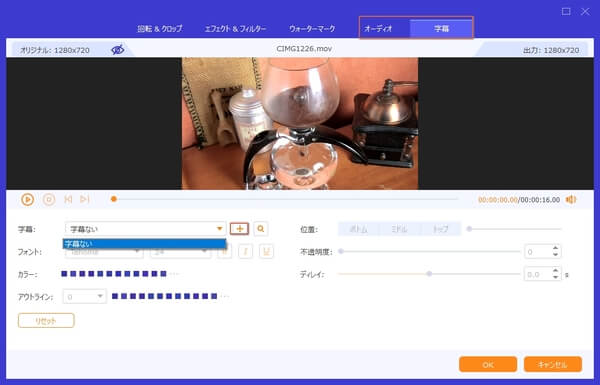Toggle italic subtitle text
The width and height of the screenshot is (600, 385).
pos(246,252)
